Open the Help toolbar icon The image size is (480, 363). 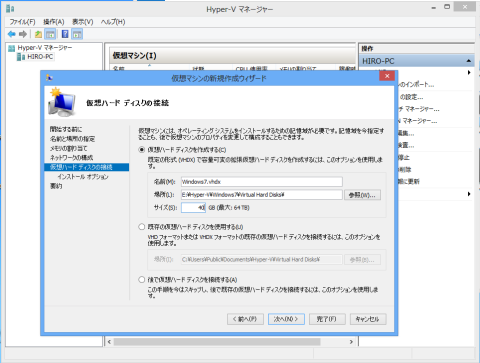[x=65, y=34]
